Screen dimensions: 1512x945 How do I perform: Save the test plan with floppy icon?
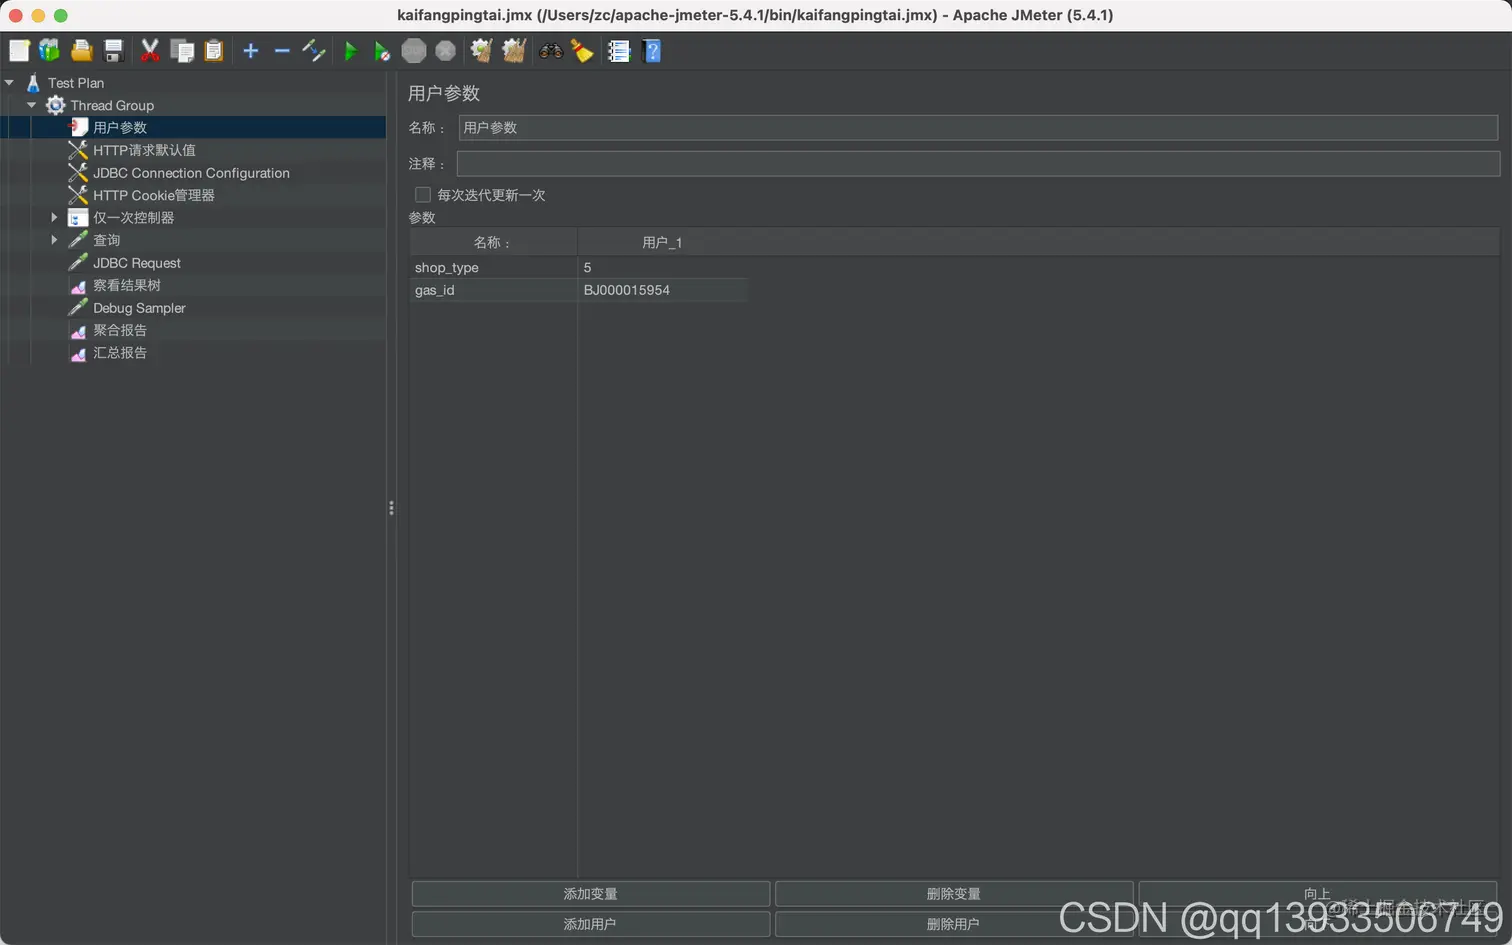click(113, 51)
